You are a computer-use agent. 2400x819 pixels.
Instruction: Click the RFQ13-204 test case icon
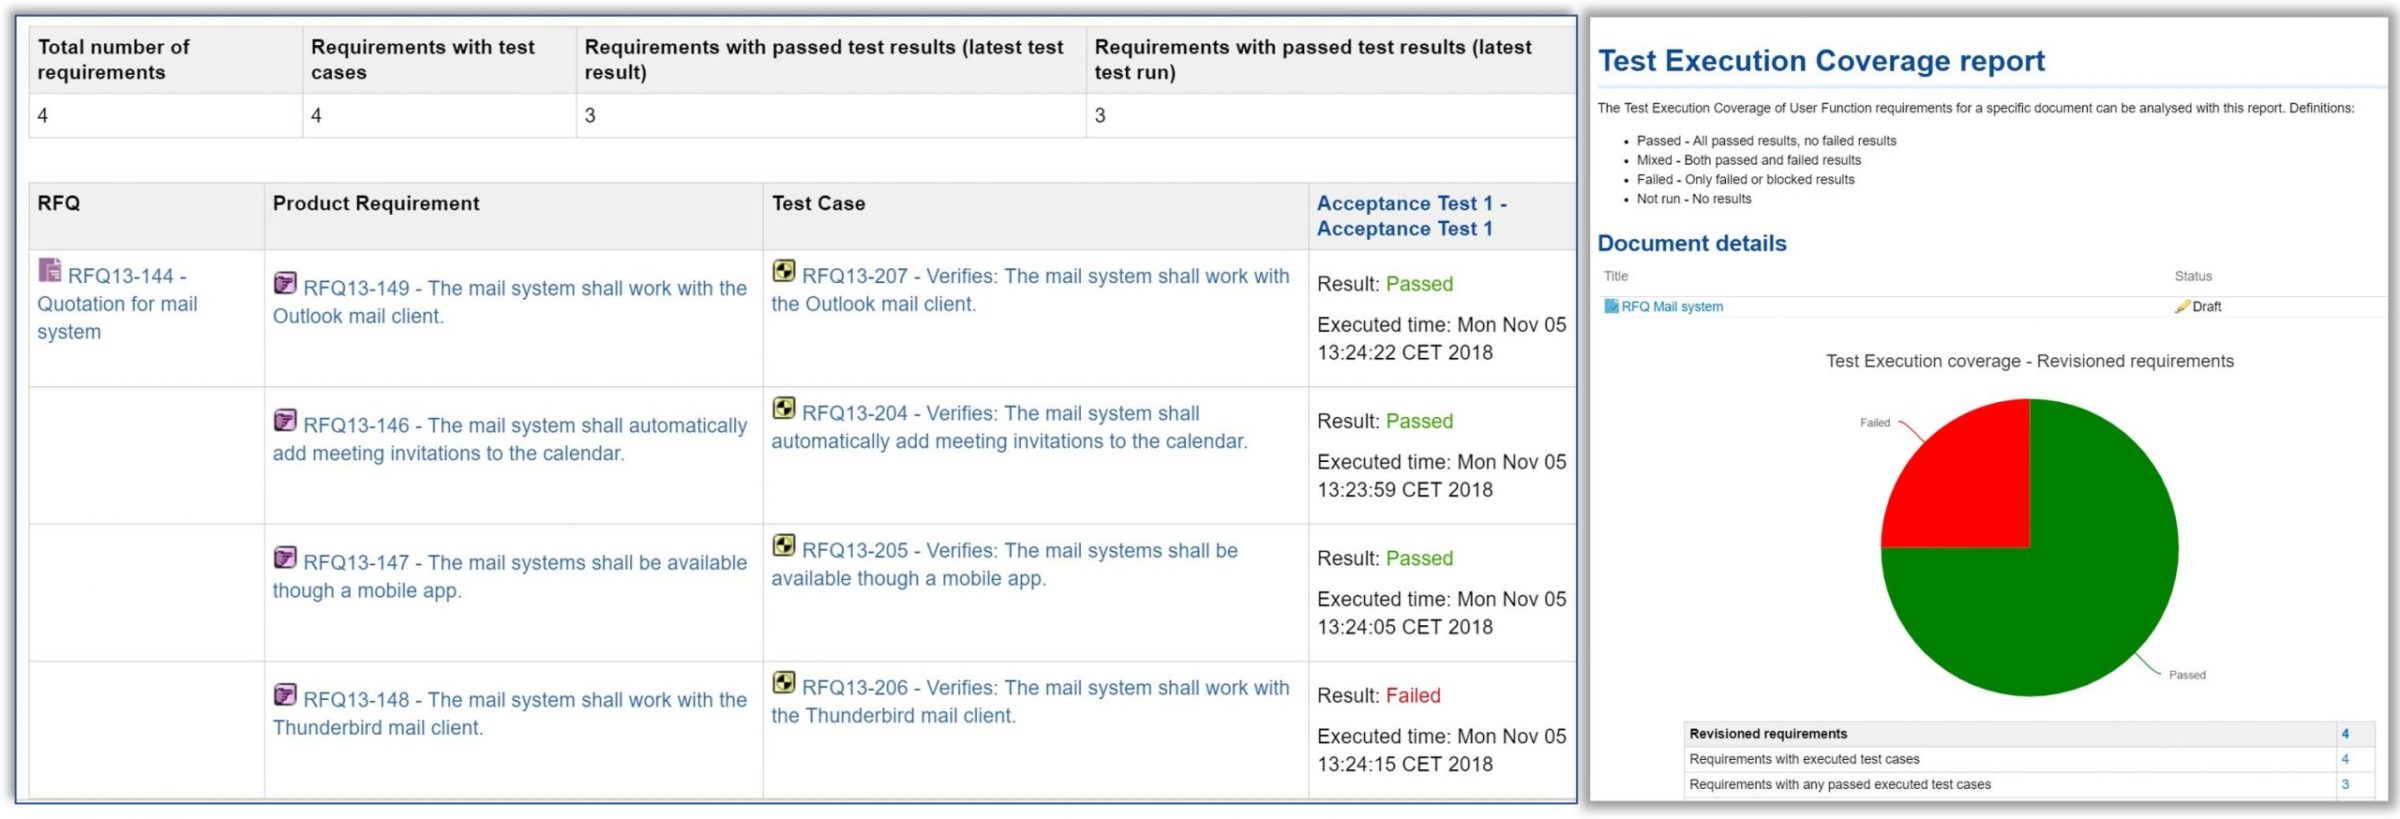click(x=784, y=408)
